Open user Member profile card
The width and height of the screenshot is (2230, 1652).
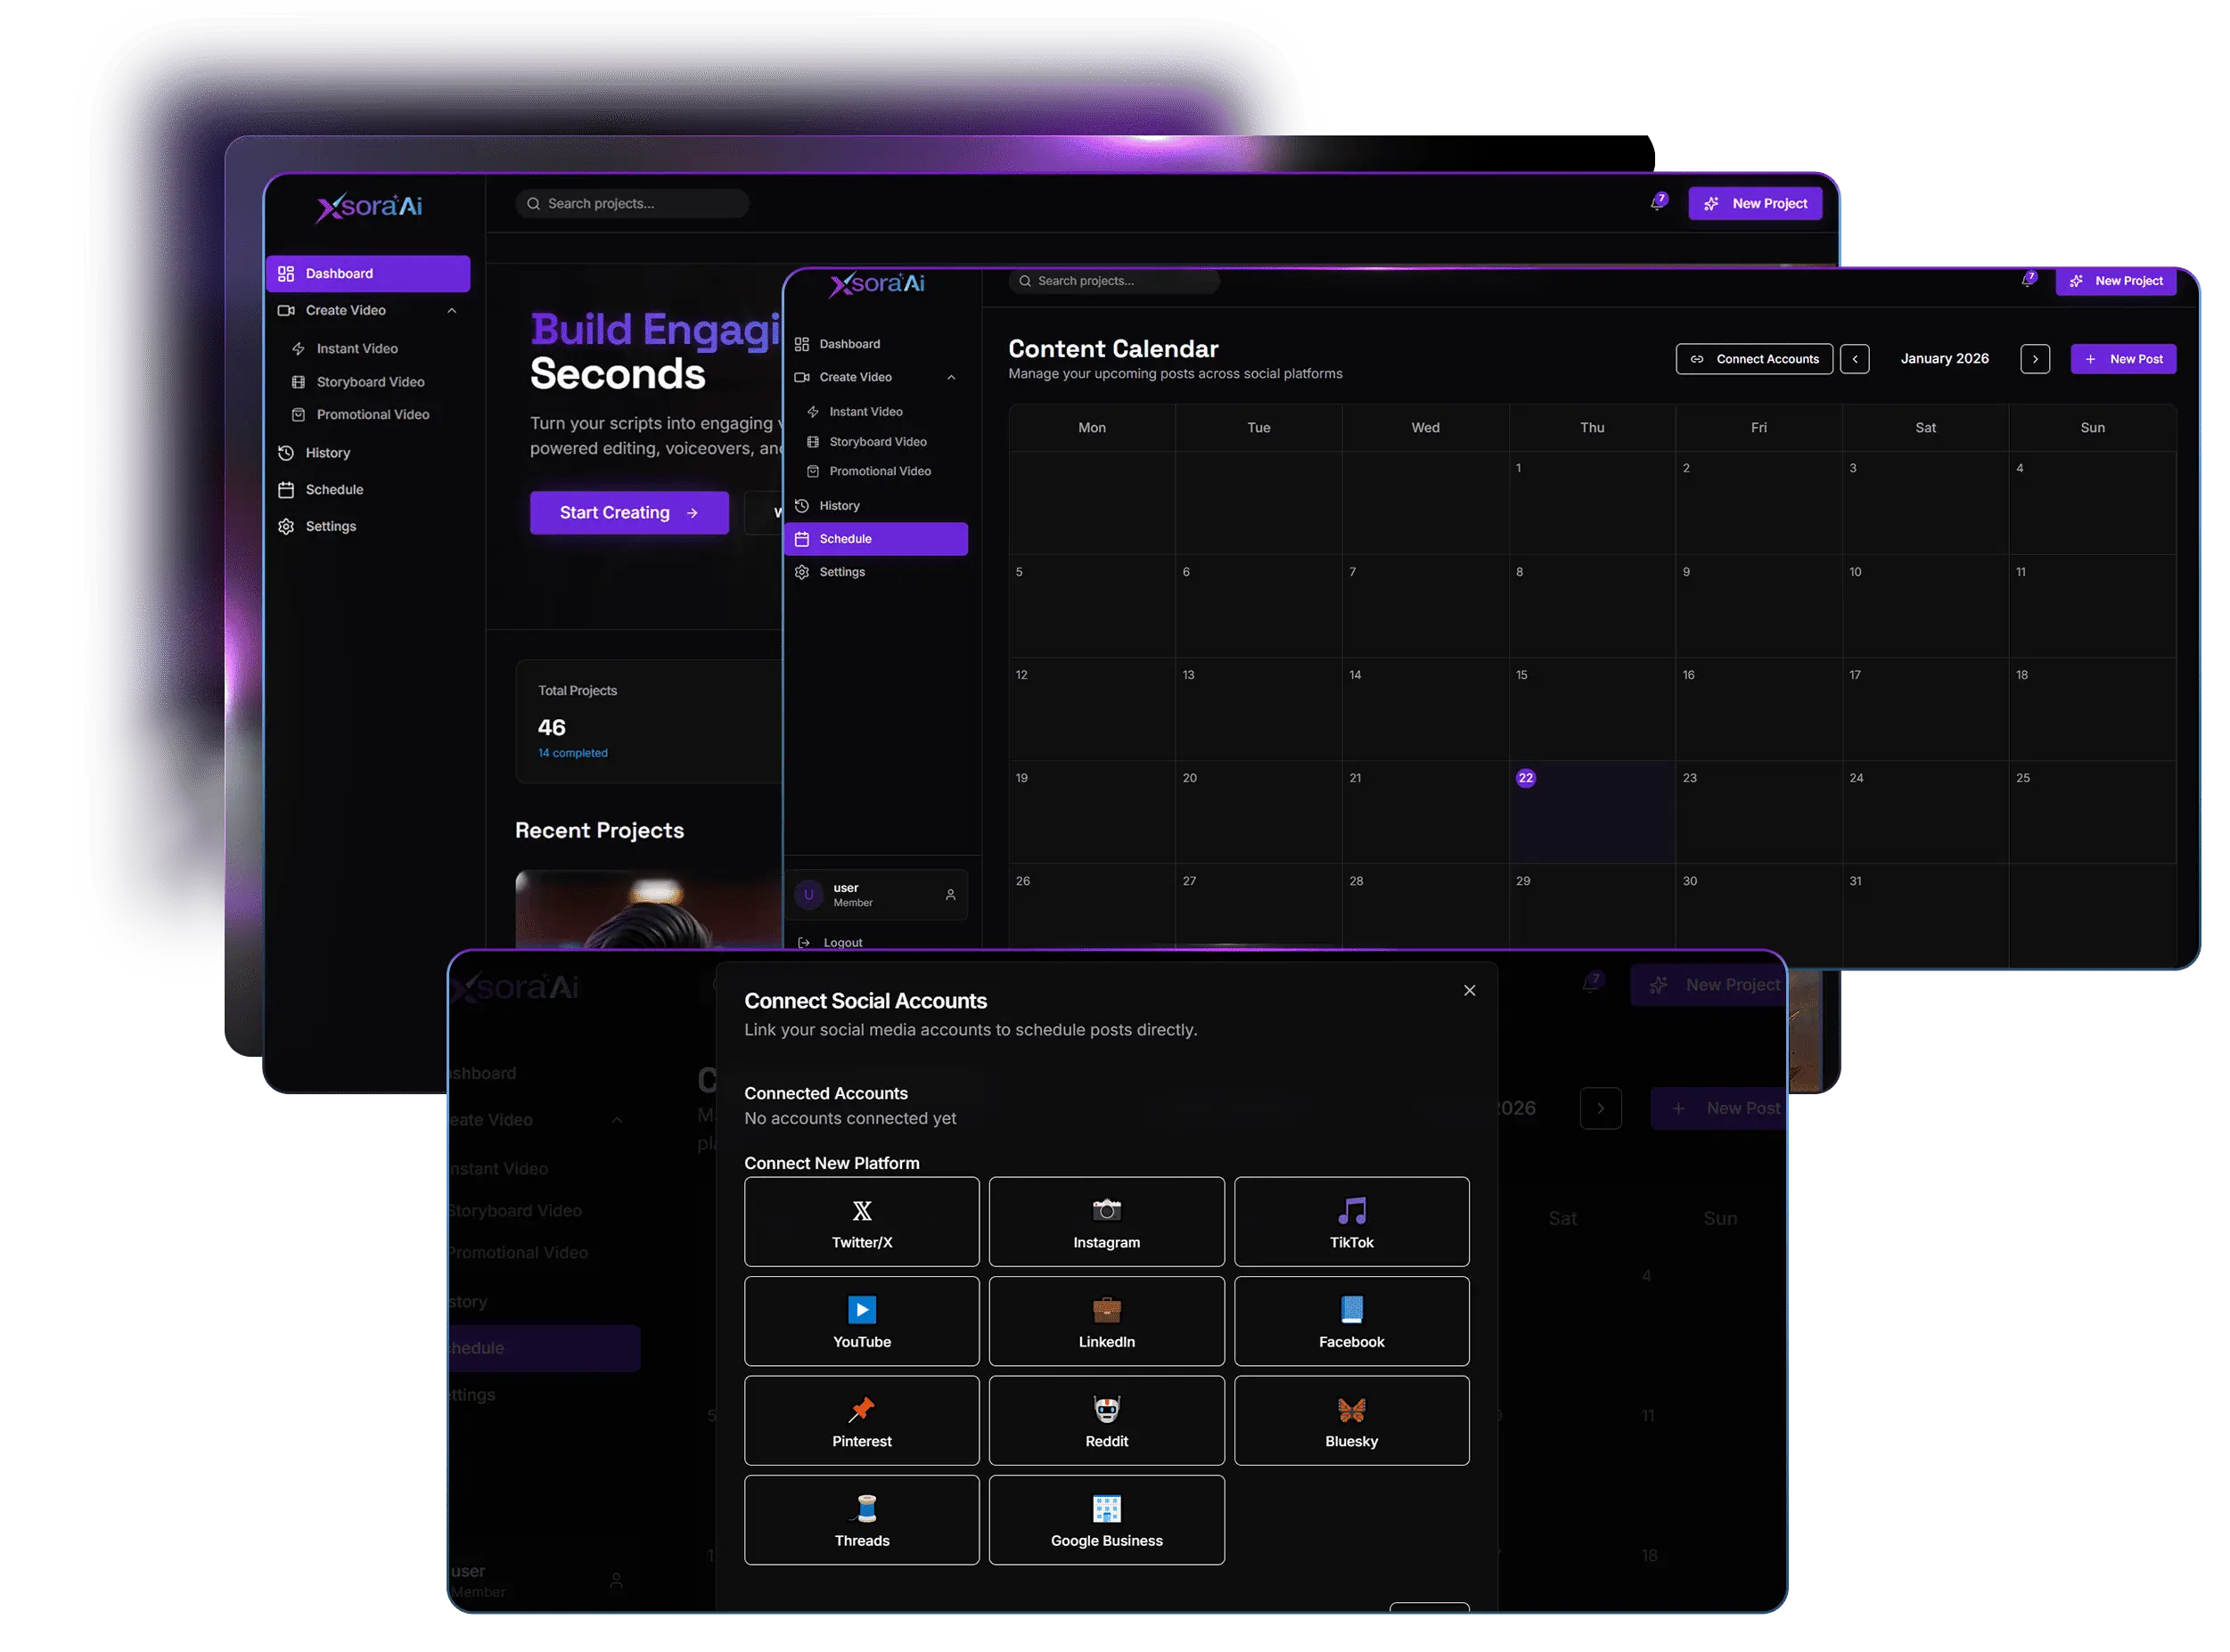876,894
